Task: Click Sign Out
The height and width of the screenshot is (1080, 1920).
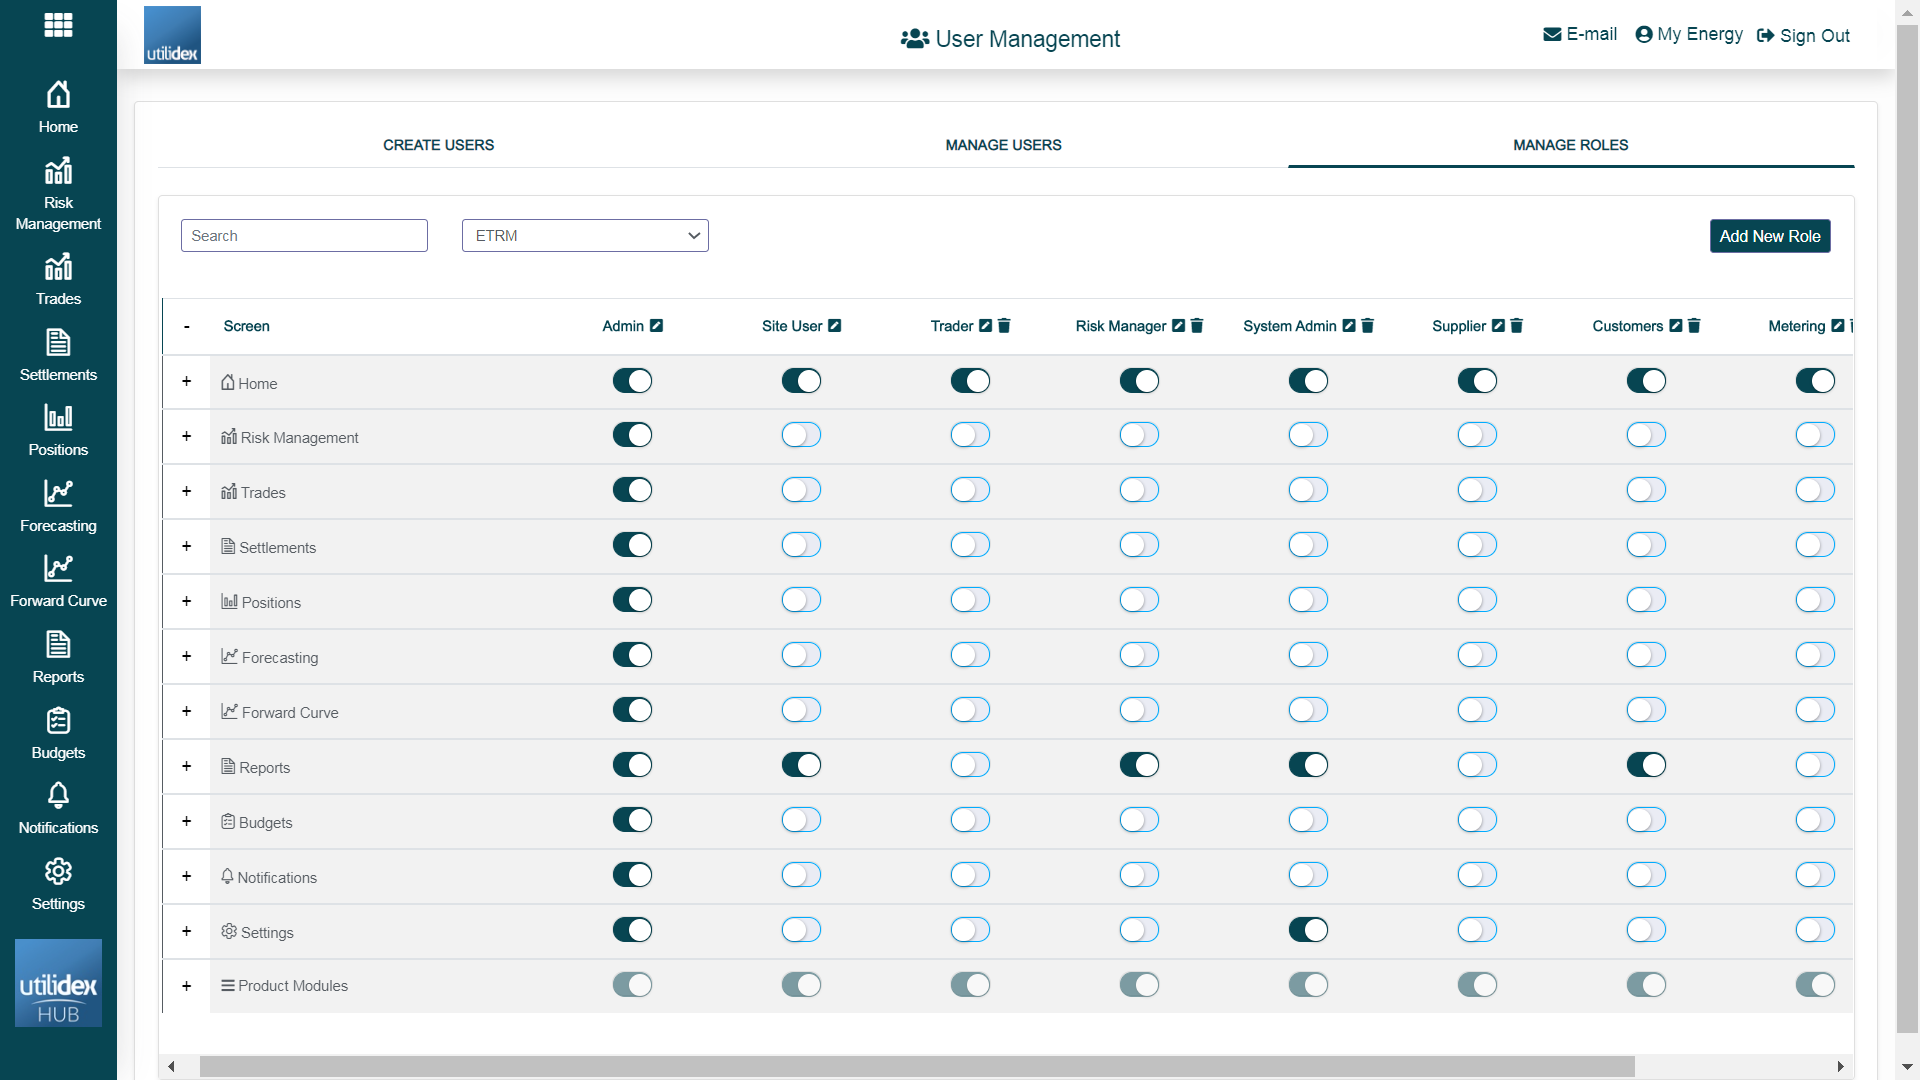Action: coord(1803,36)
